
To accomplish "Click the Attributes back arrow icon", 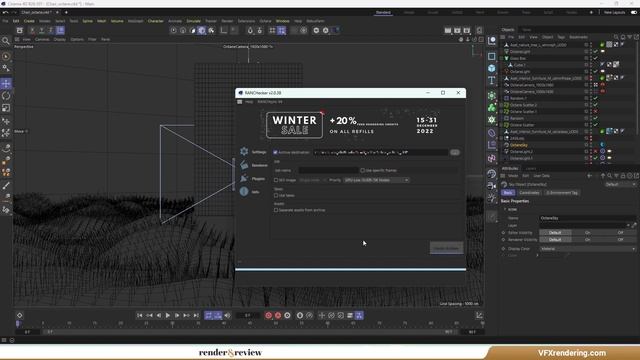I will pyautogui.click(x=589, y=176).
